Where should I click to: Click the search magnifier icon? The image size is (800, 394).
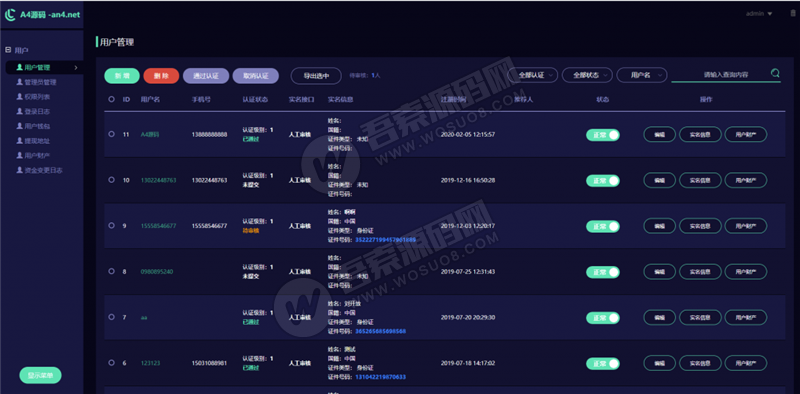775,73
